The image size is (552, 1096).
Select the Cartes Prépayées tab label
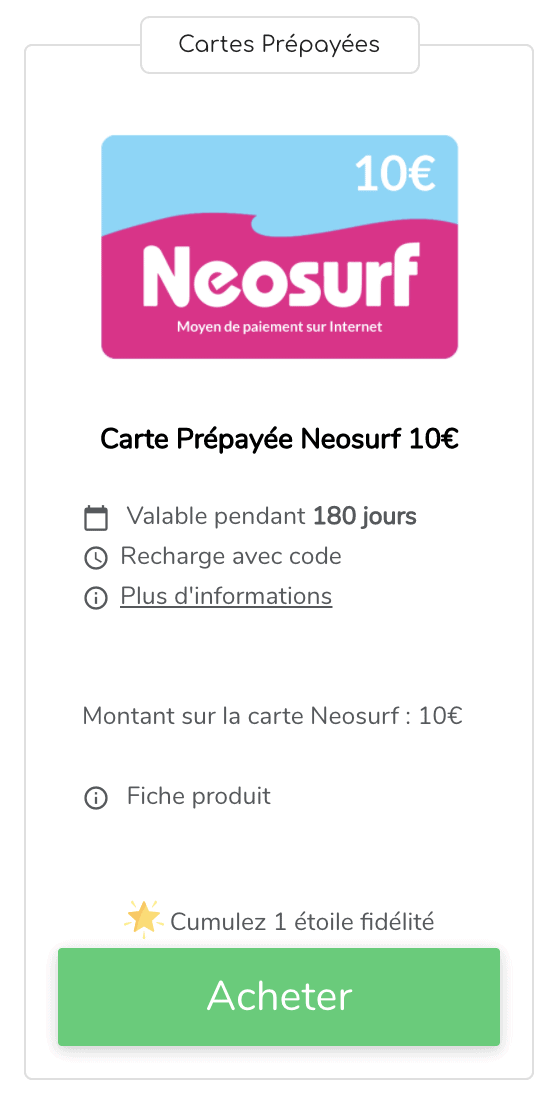click(279, 45)
